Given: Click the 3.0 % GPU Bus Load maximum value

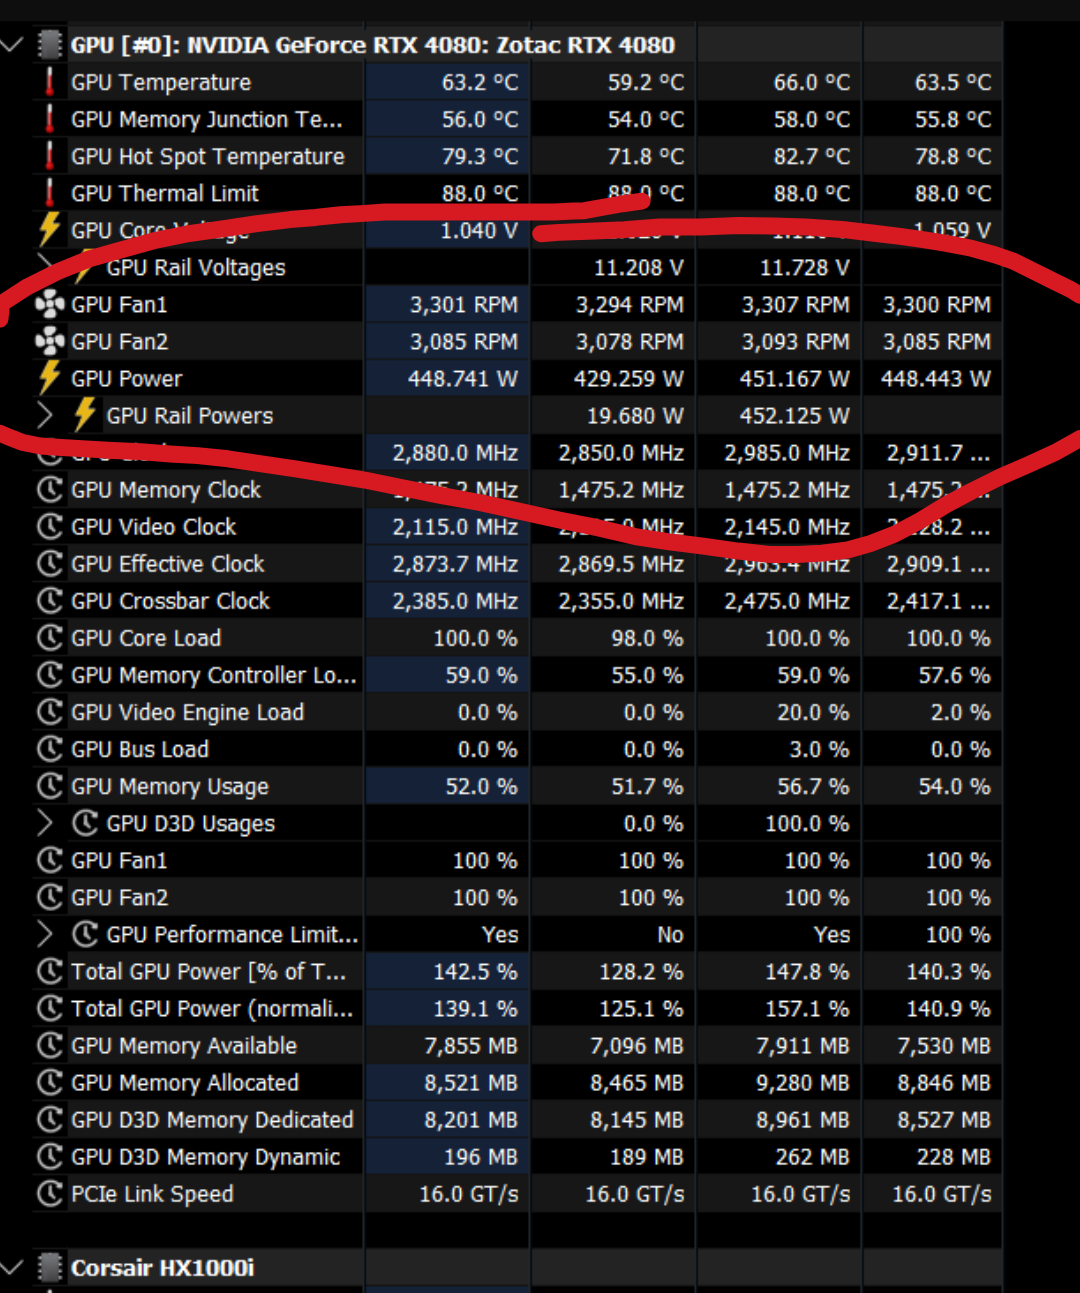Looking at the screenshot, I should click(x=819, y=749).
